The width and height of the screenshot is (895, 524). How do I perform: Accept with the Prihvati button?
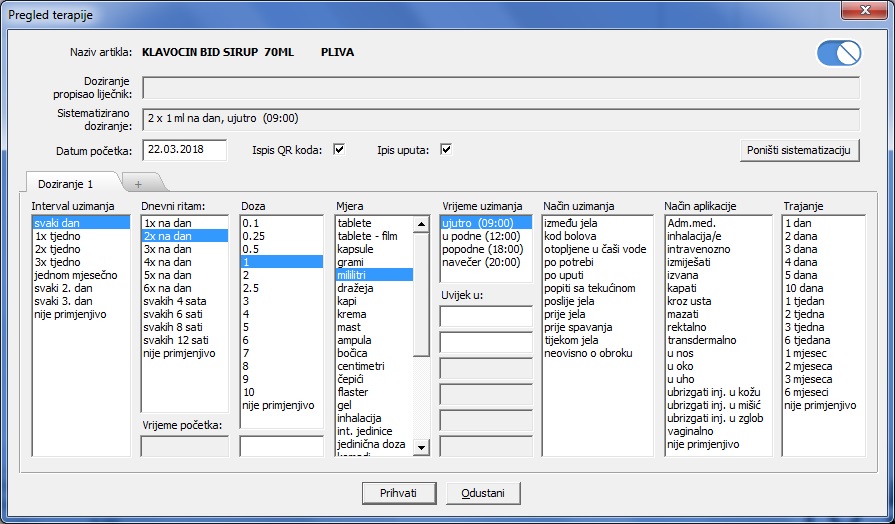click(x=398, y=493)
